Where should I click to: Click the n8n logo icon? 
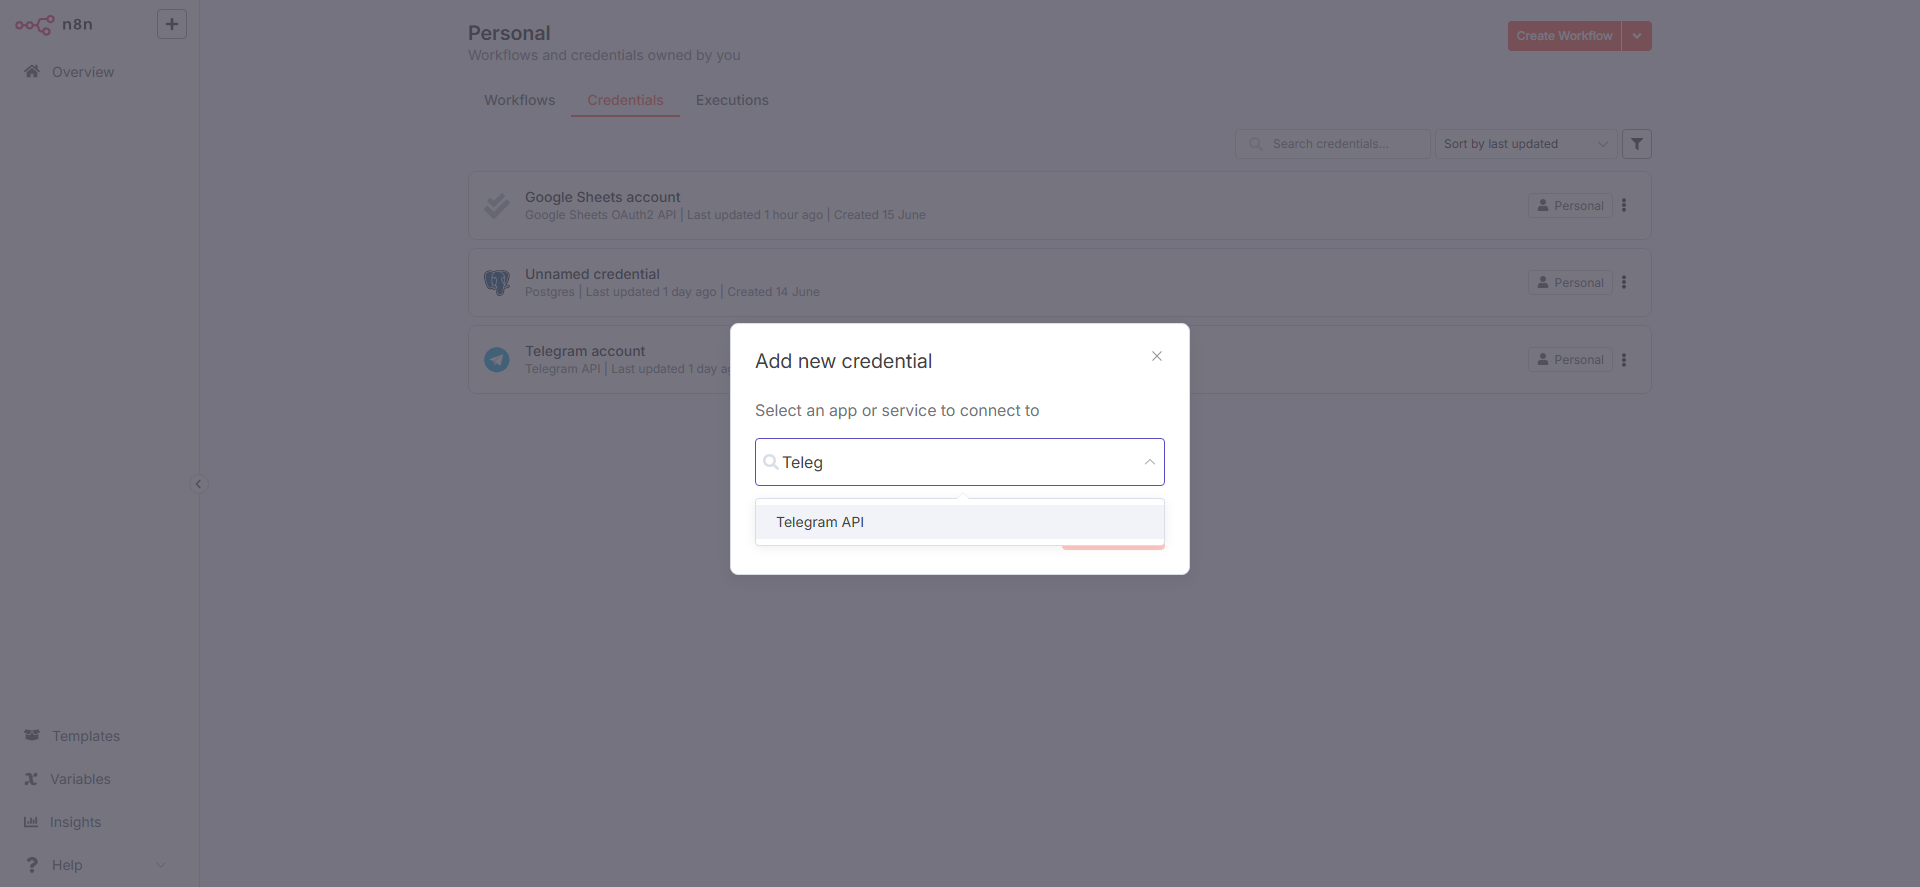(x=35, y=25)
